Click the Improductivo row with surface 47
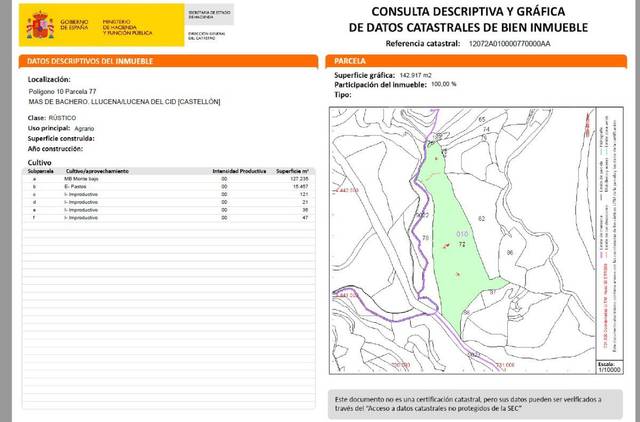640x422 pixels. 168,218
